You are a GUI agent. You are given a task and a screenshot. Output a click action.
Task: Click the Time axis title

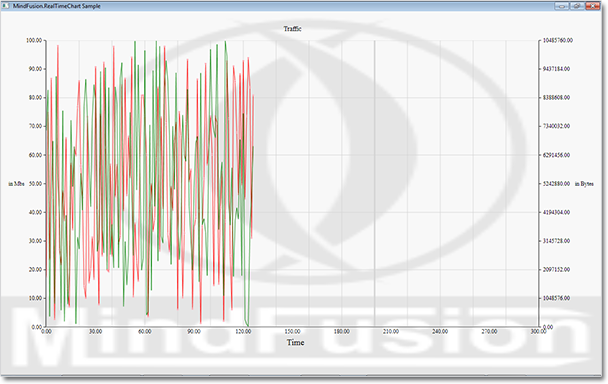(x=295, y=342)
